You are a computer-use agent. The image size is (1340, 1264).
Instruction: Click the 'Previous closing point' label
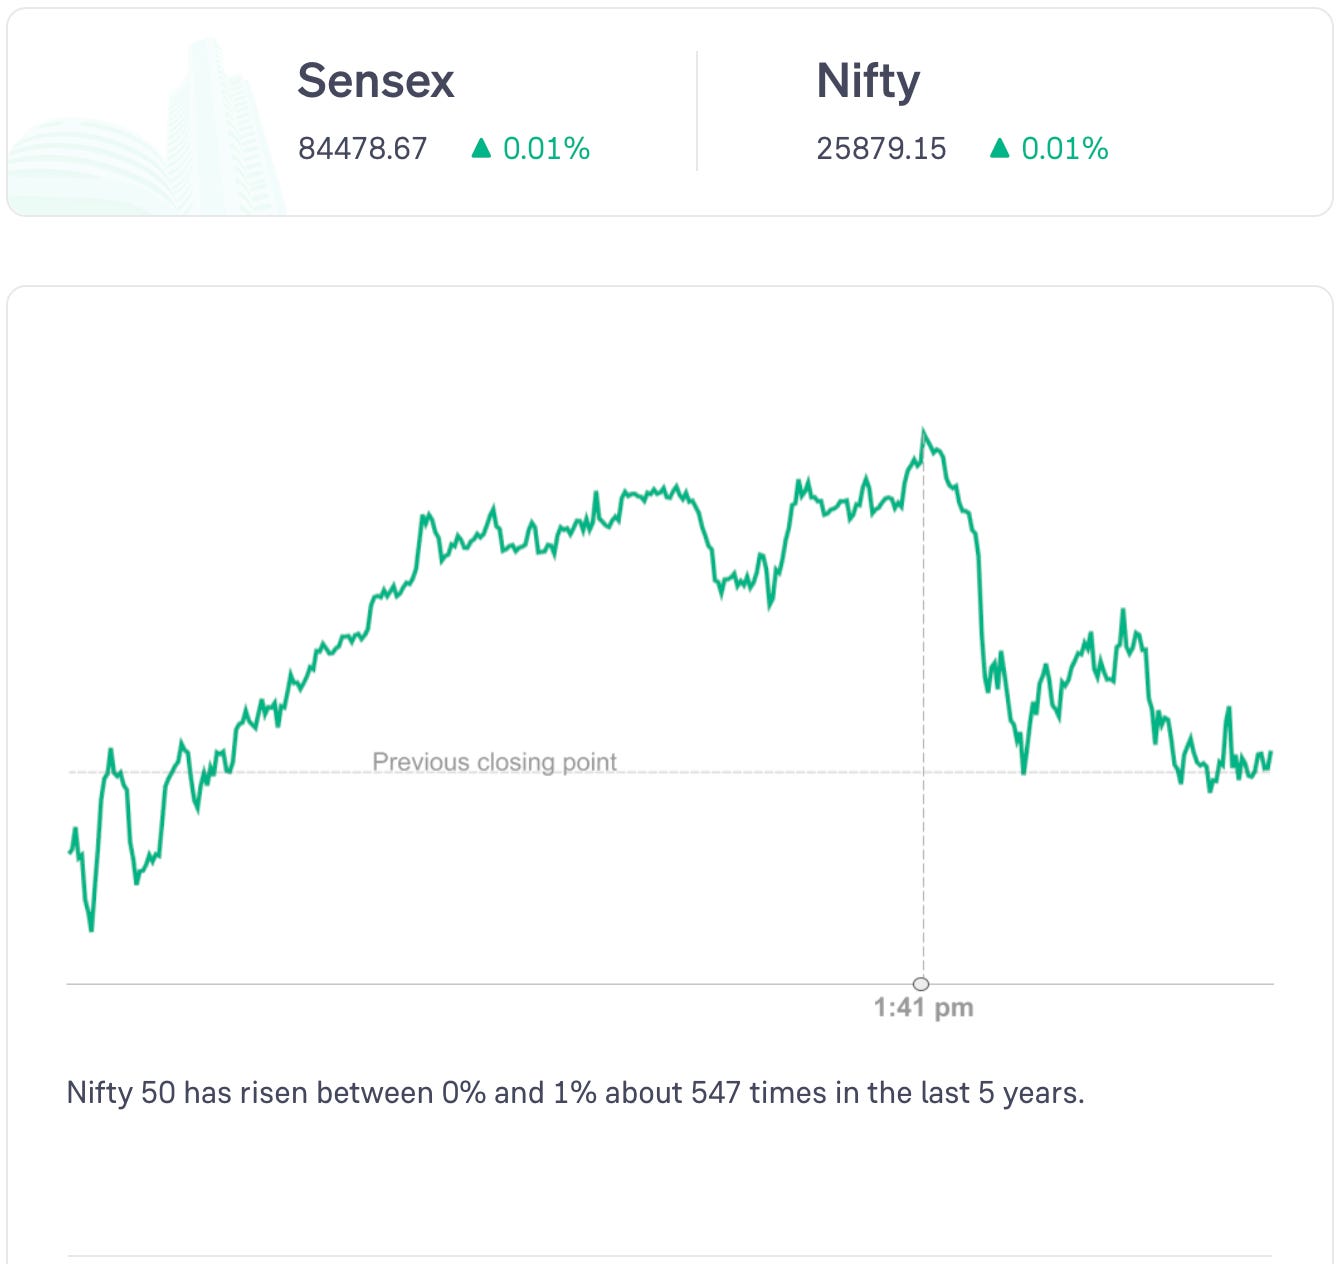(494, 762)
